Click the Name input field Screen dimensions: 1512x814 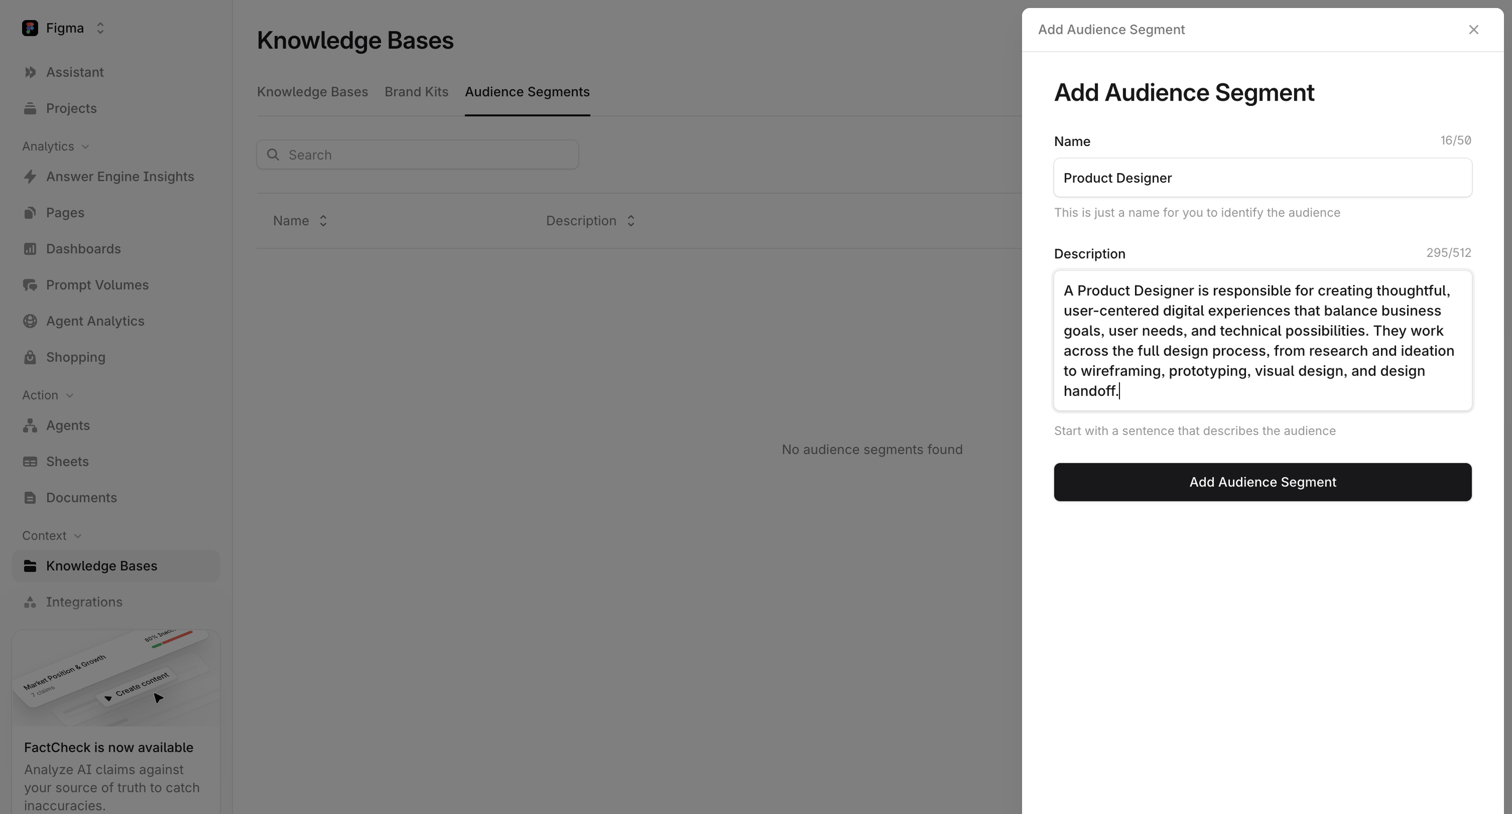tap(1262, 178)
